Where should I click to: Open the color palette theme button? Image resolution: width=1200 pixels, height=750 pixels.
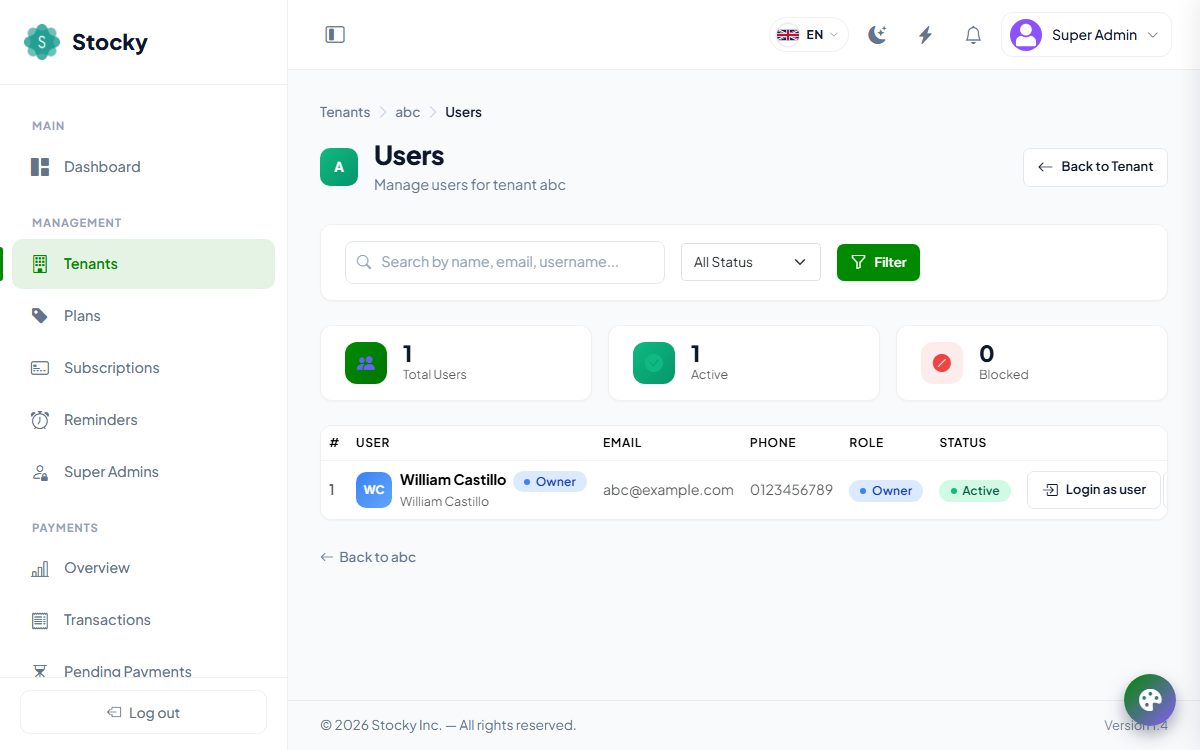coord(1150,700)
